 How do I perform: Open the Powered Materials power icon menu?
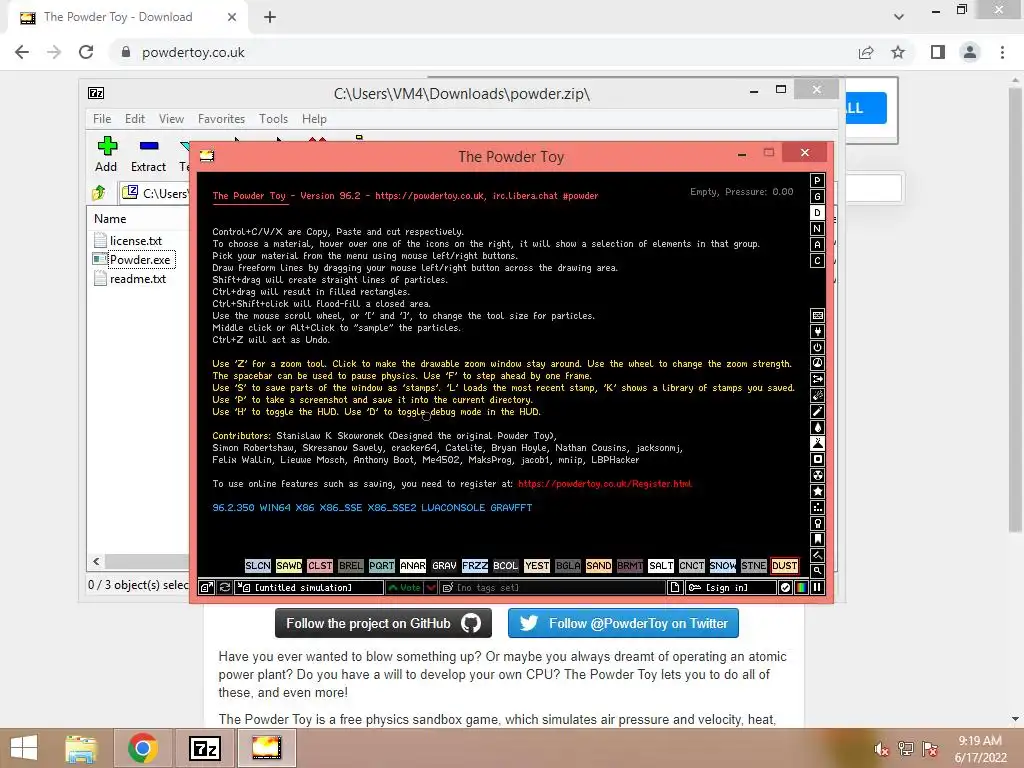[817, 347]
